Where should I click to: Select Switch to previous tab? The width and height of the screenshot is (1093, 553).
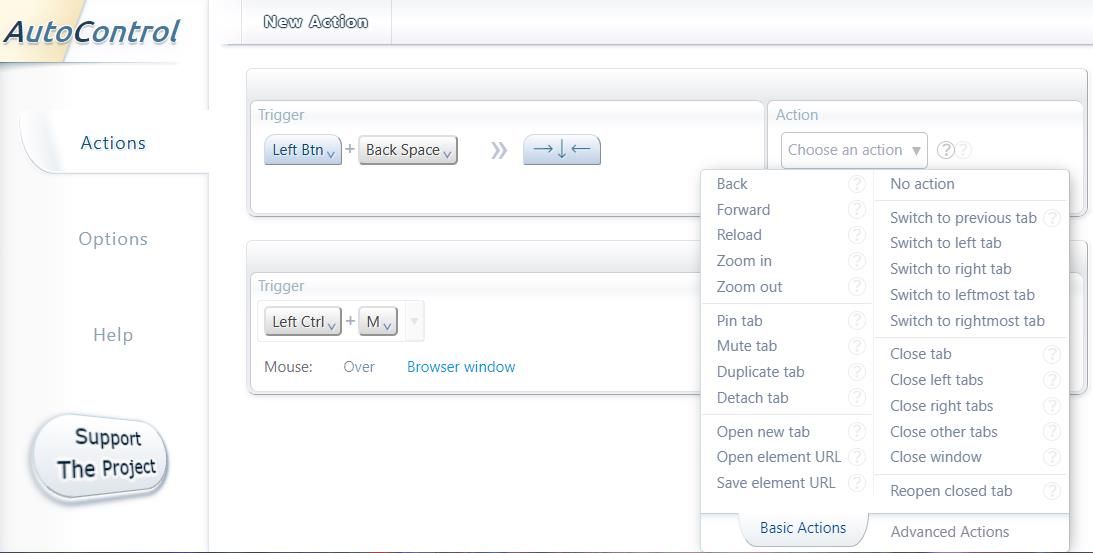point(963,218)
